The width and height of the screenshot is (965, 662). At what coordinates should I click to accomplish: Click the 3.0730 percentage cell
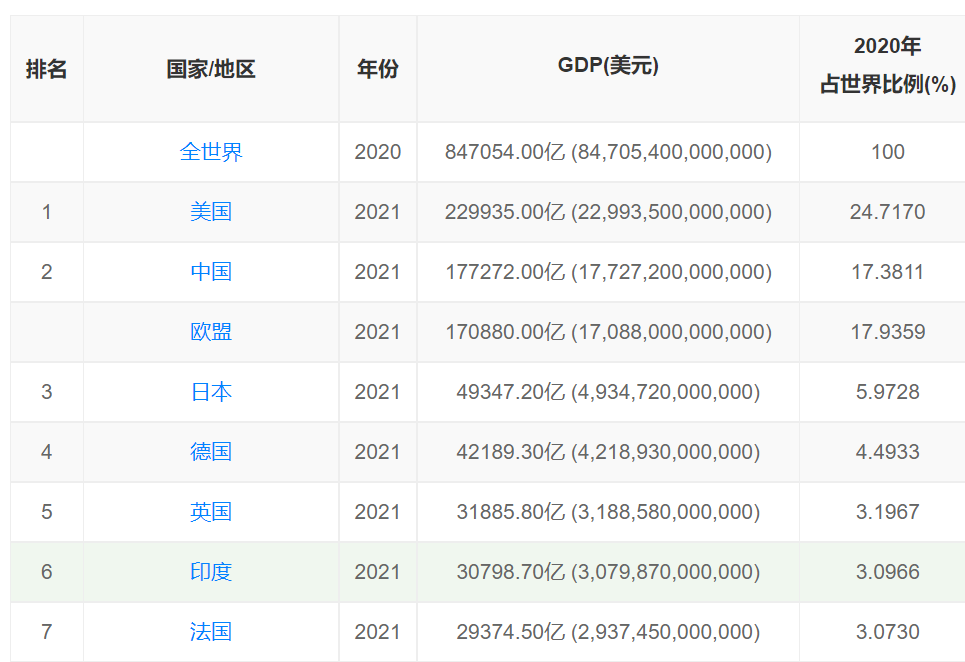pos(887,632)
